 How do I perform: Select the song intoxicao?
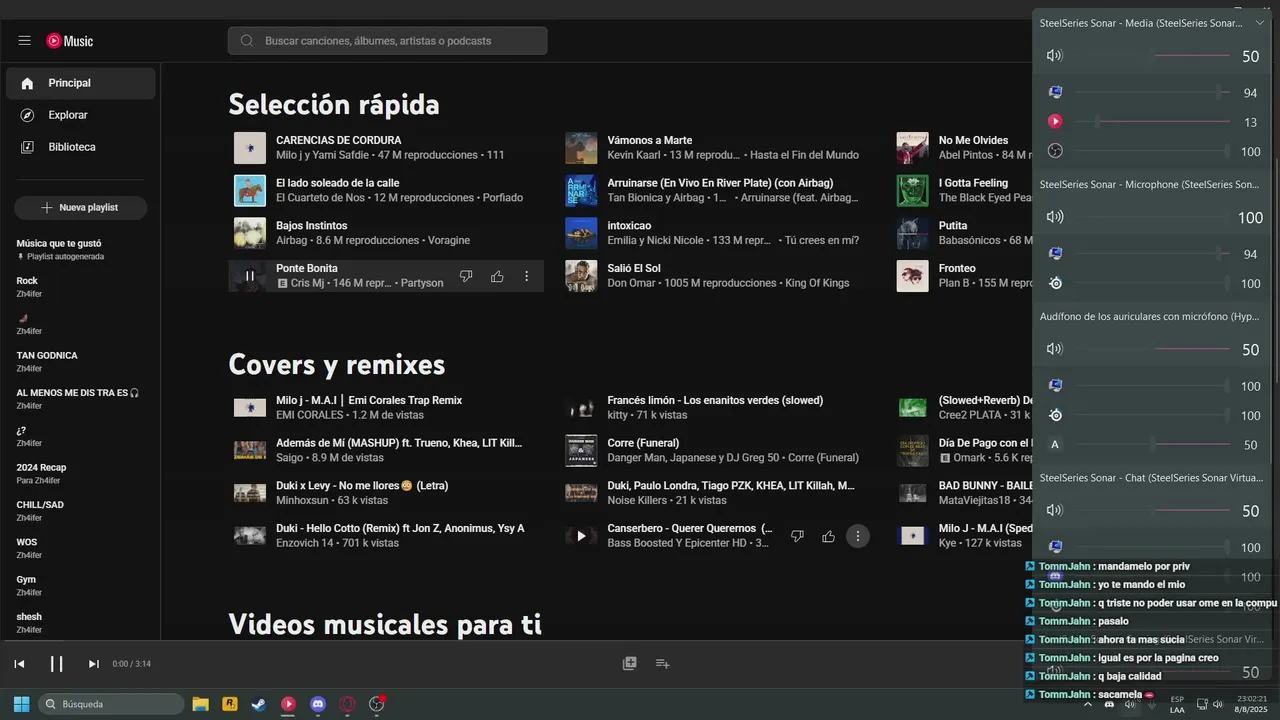pos(629,226)
